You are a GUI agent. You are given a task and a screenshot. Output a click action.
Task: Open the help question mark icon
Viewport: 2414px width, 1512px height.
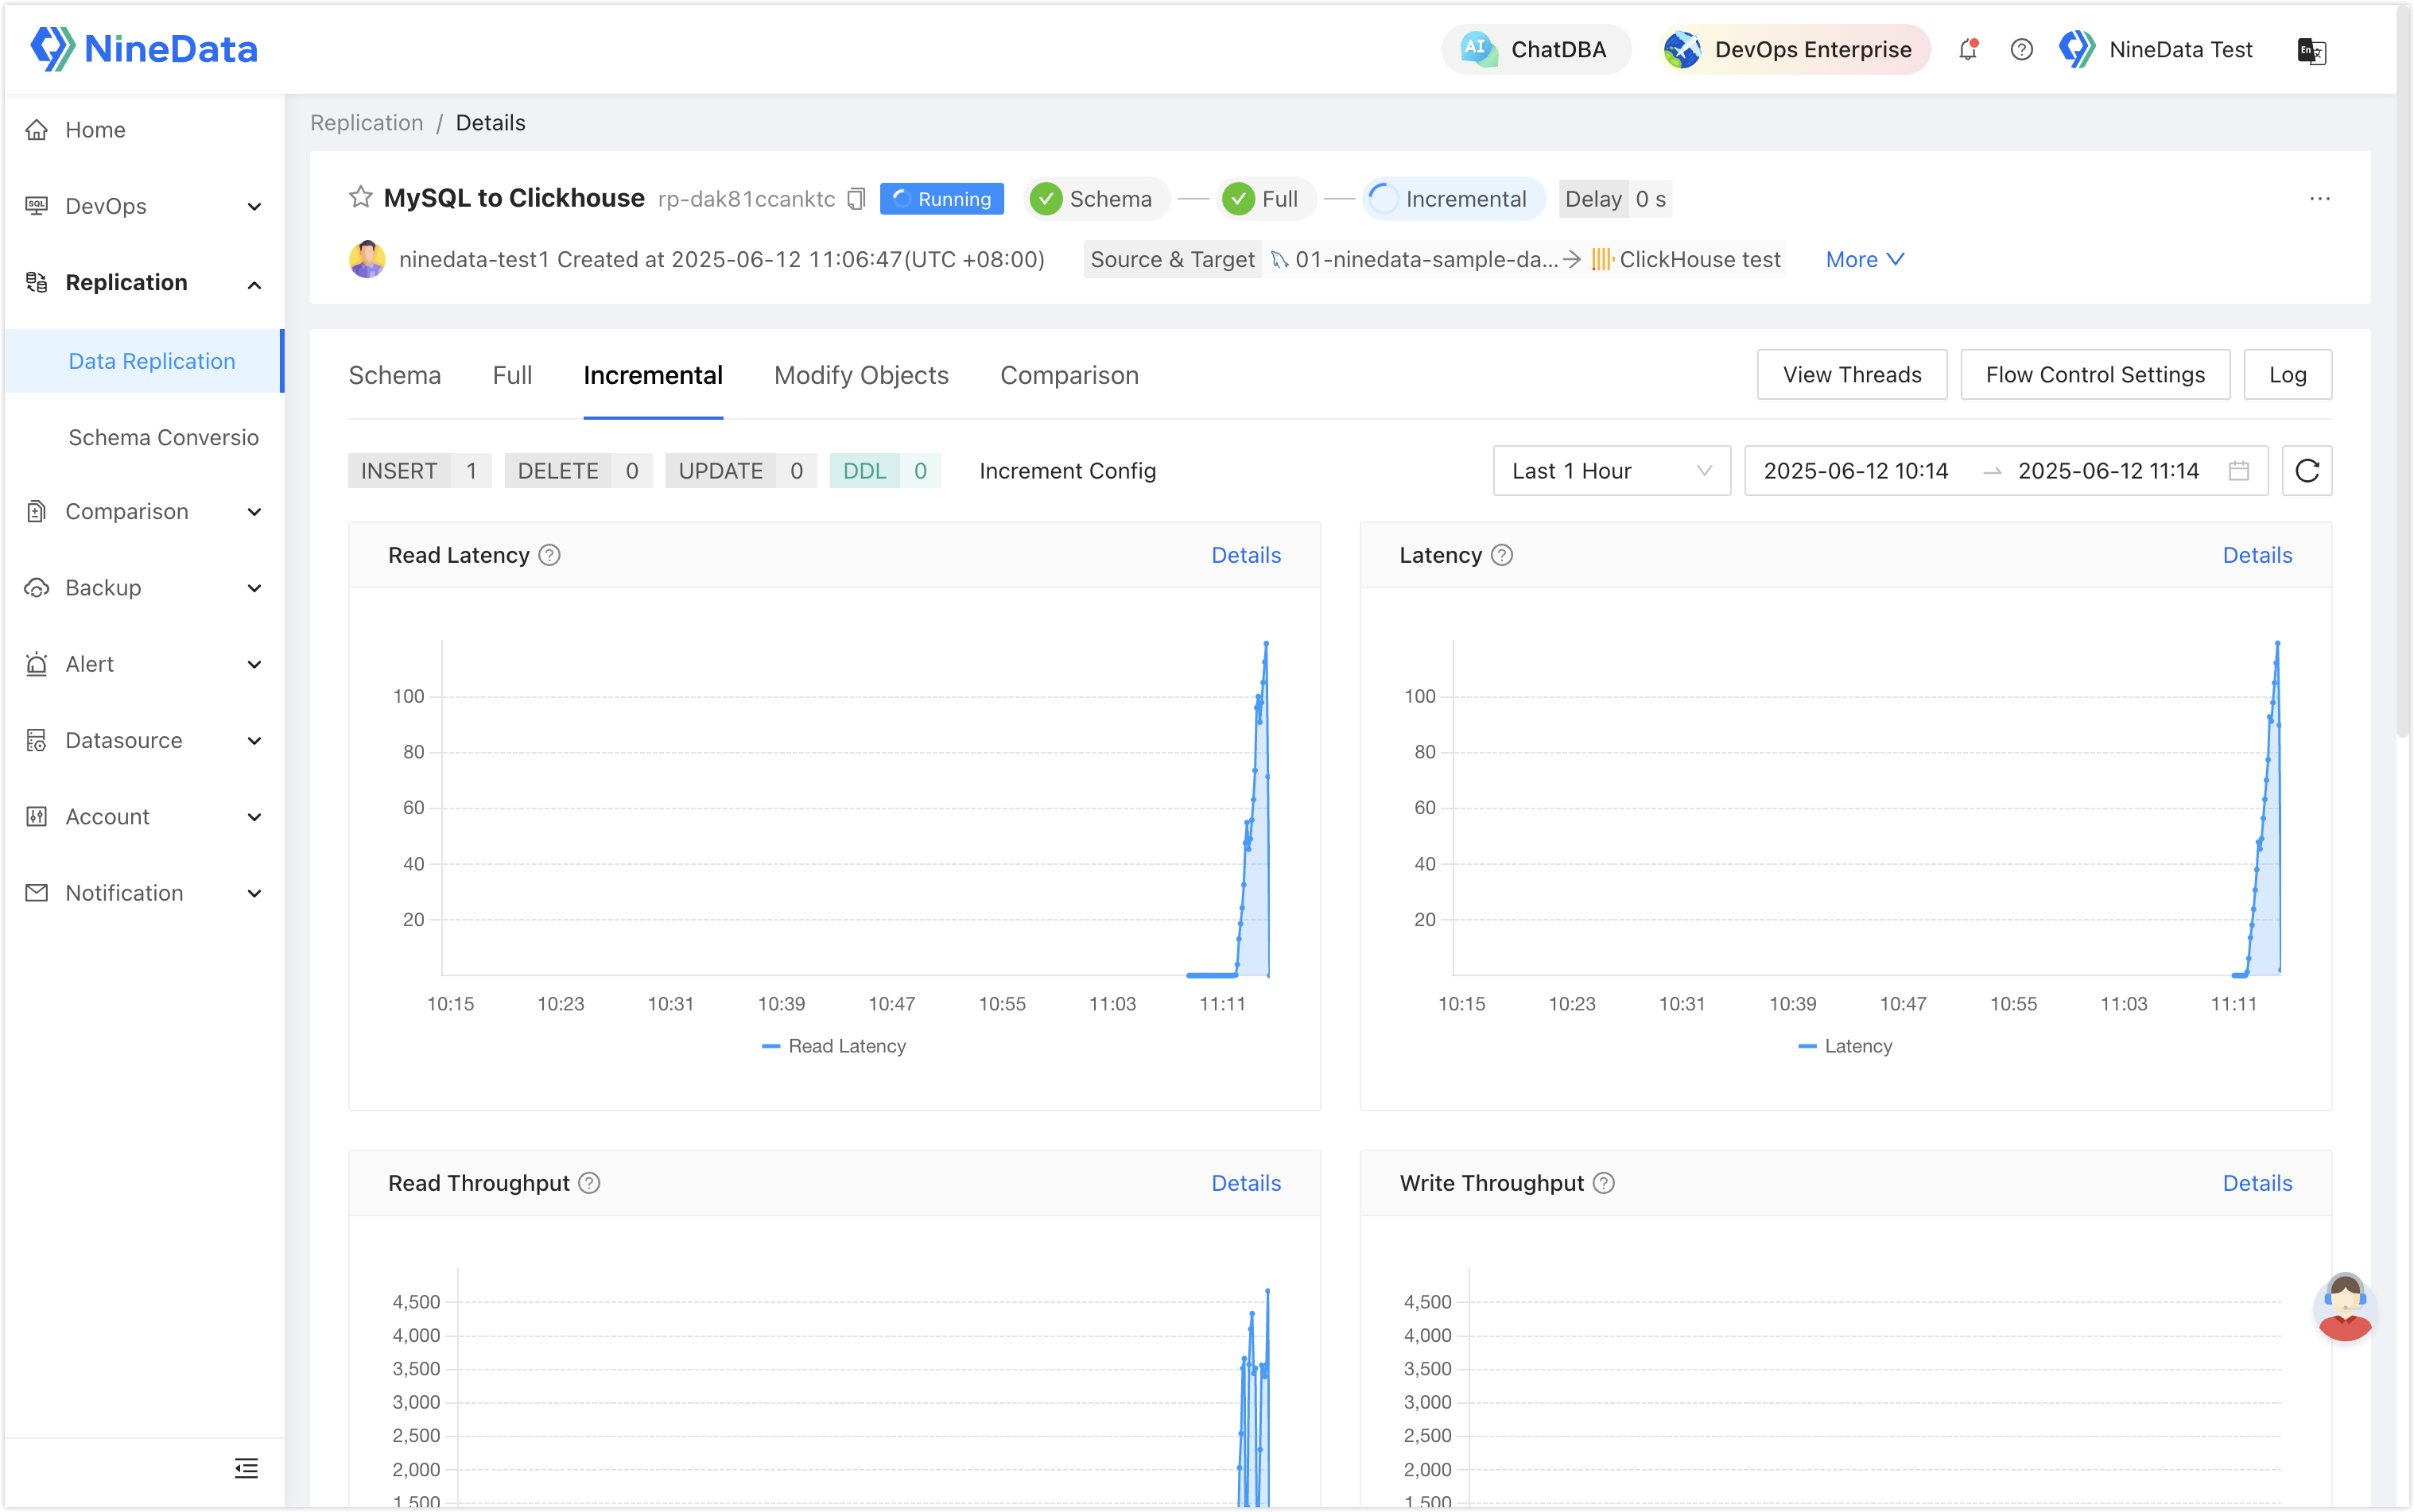tap(2021, 49)
